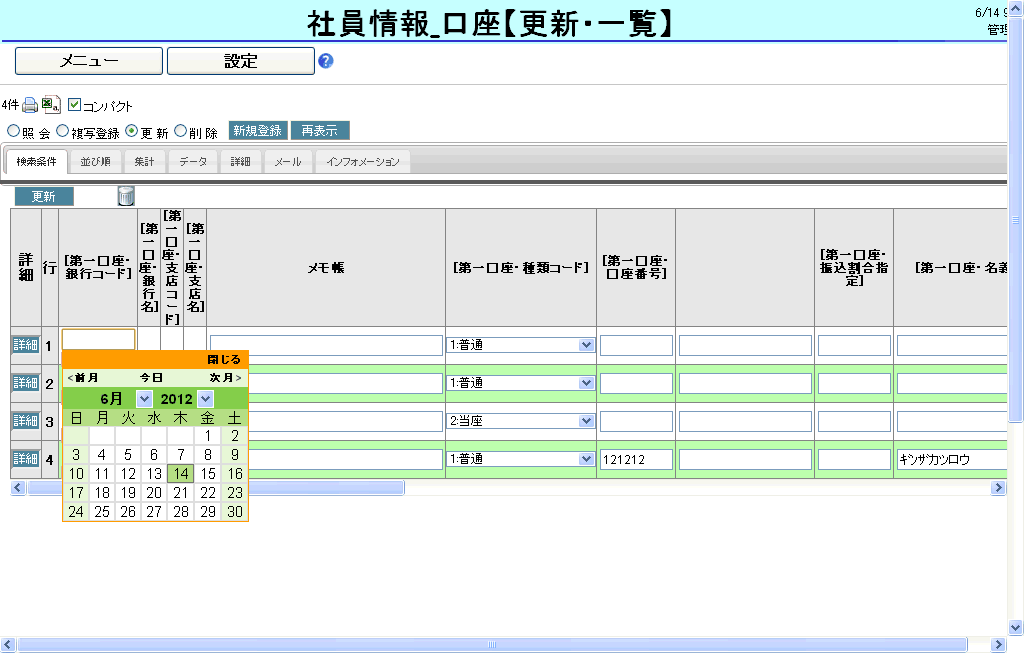Click the table's horizontal scrollbar right arrow
Viewport: 1024px width, 653px height.
(997, 488)
